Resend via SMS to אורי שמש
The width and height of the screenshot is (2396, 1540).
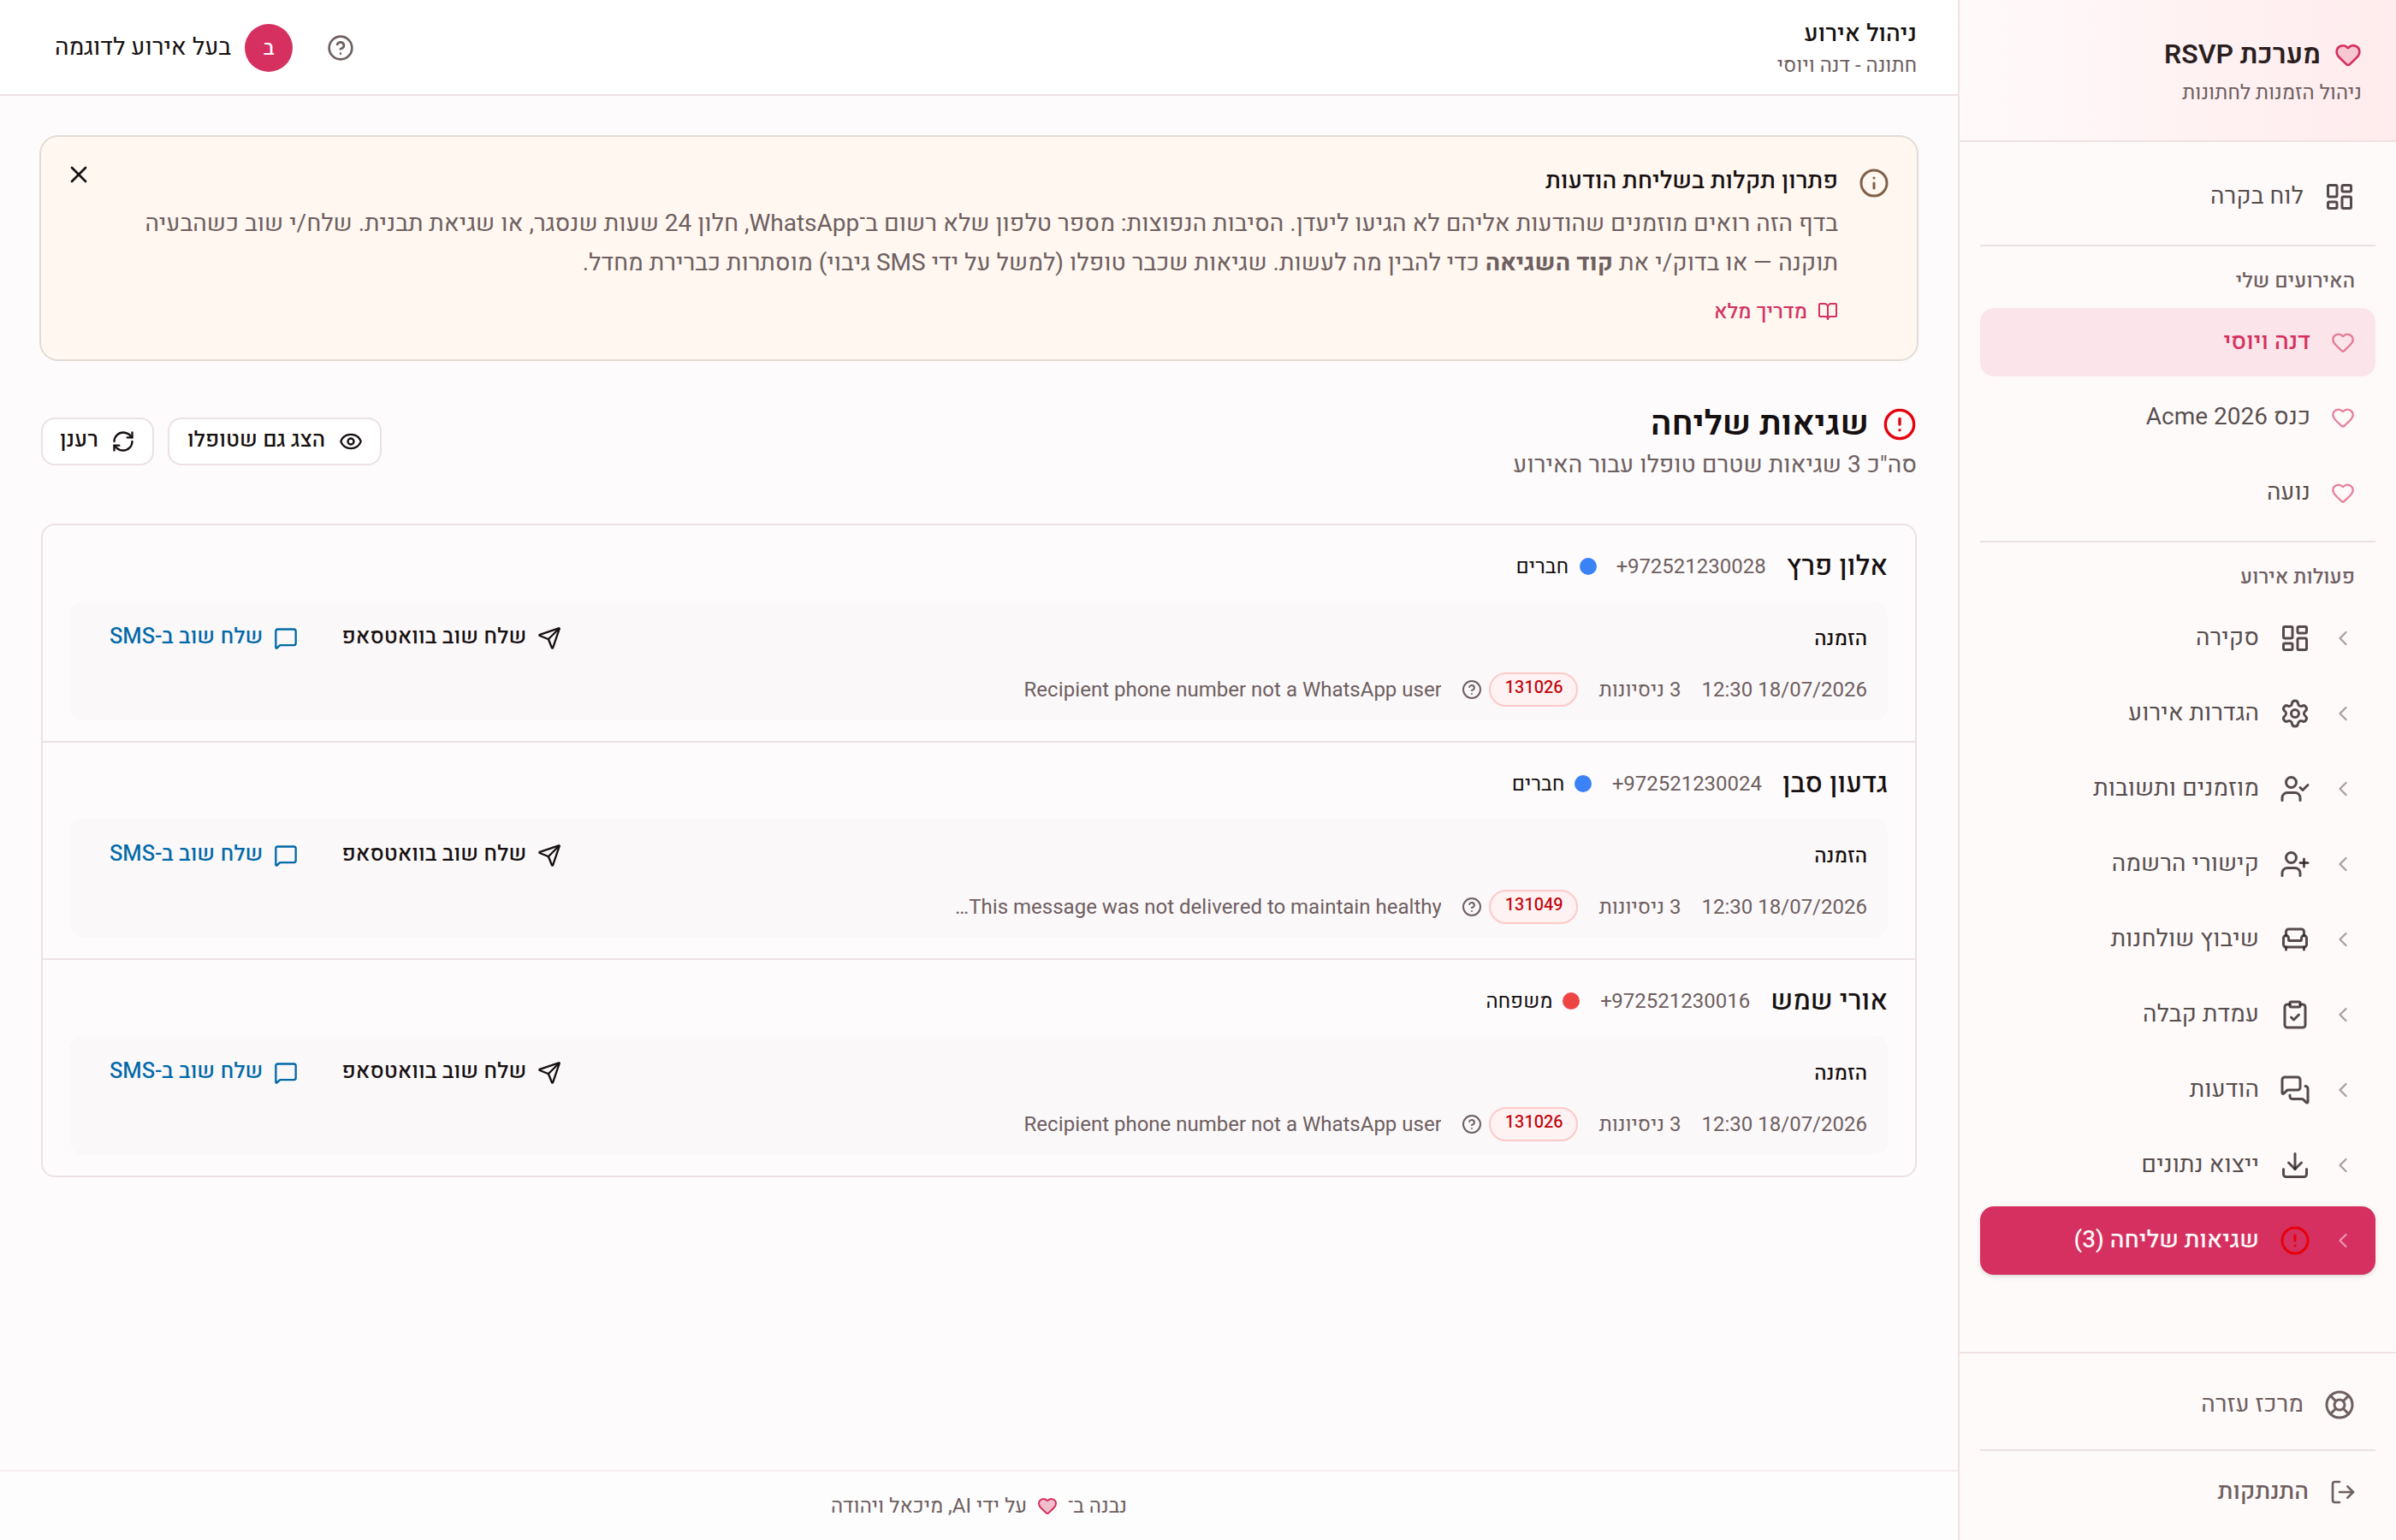203,1071
